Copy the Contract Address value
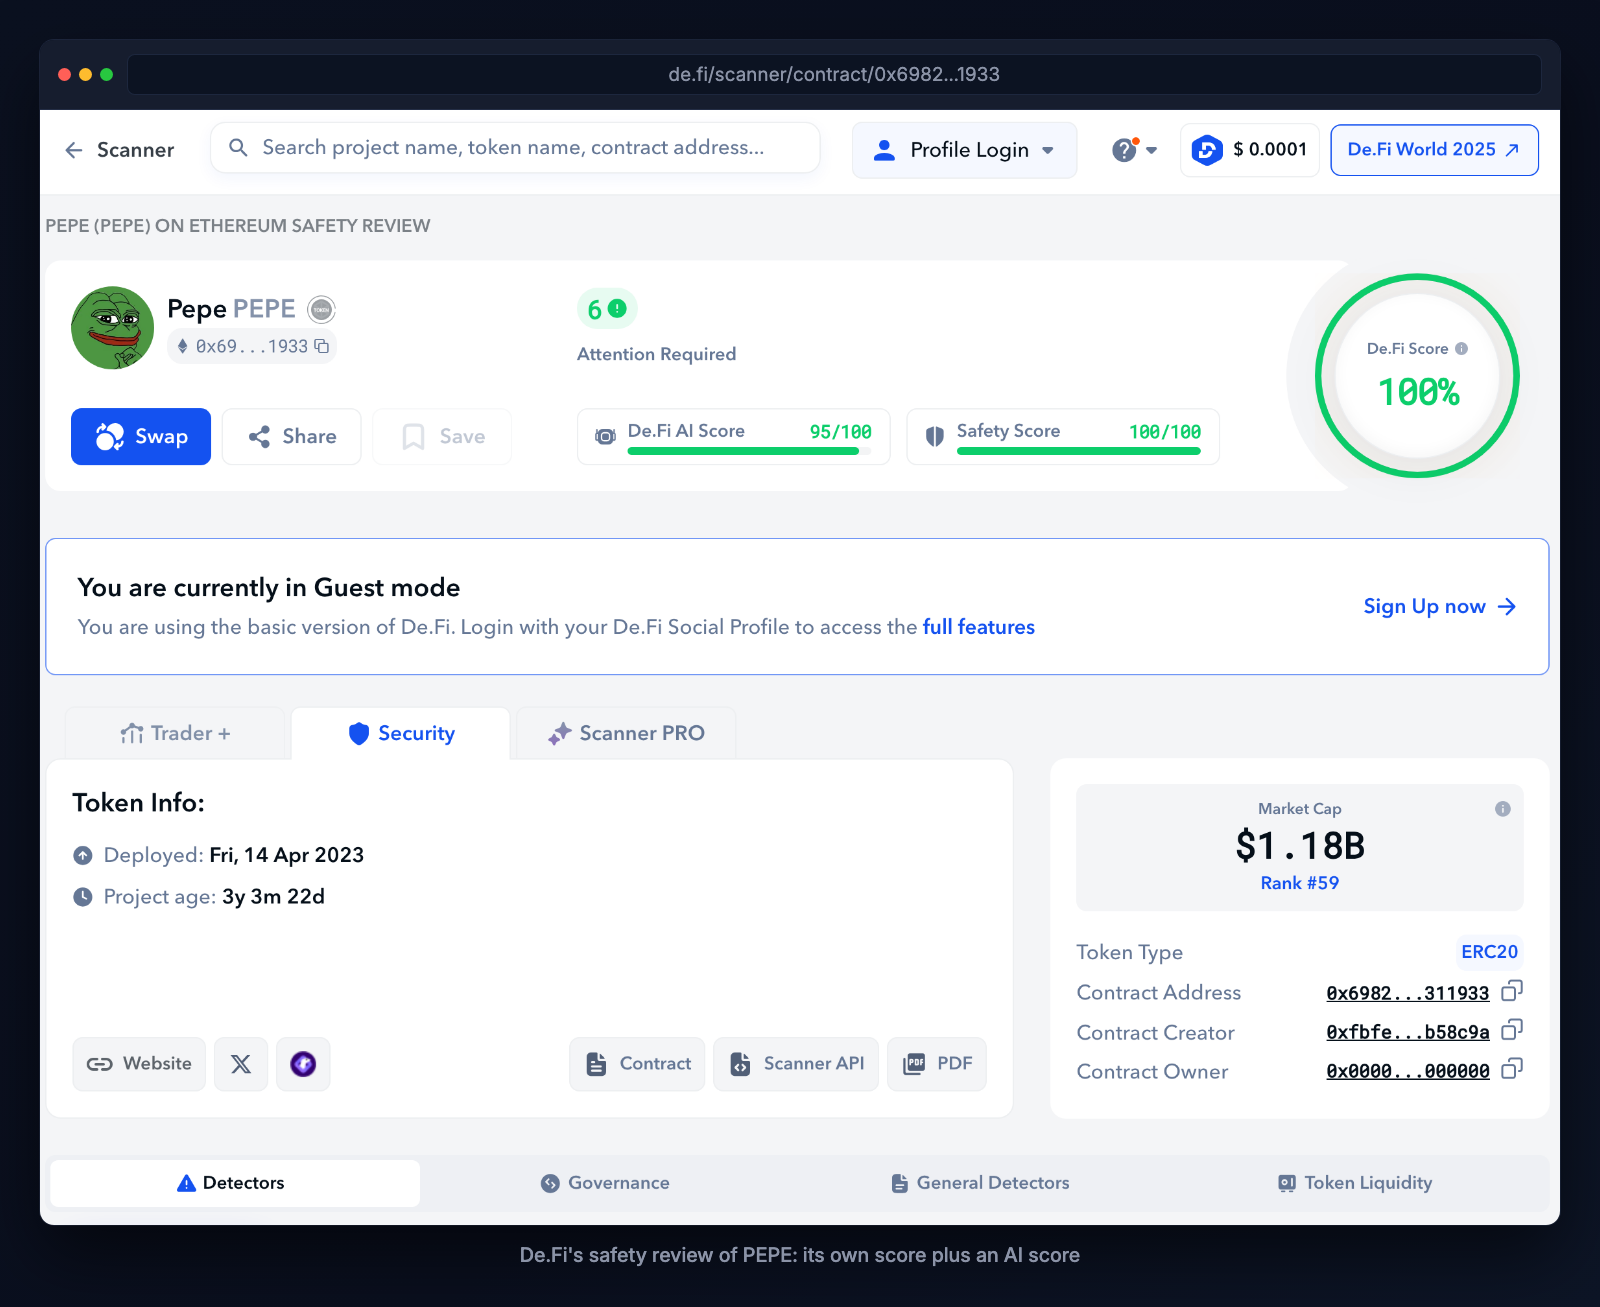Screen dimensions: 1600x1307 pos(1512,991)
